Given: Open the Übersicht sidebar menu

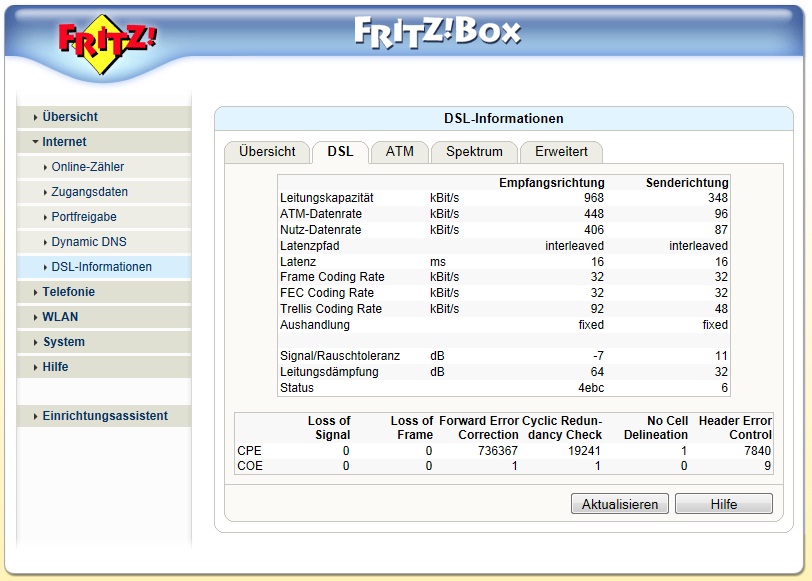Looking at the screenshot, I should tap(104, 117).
